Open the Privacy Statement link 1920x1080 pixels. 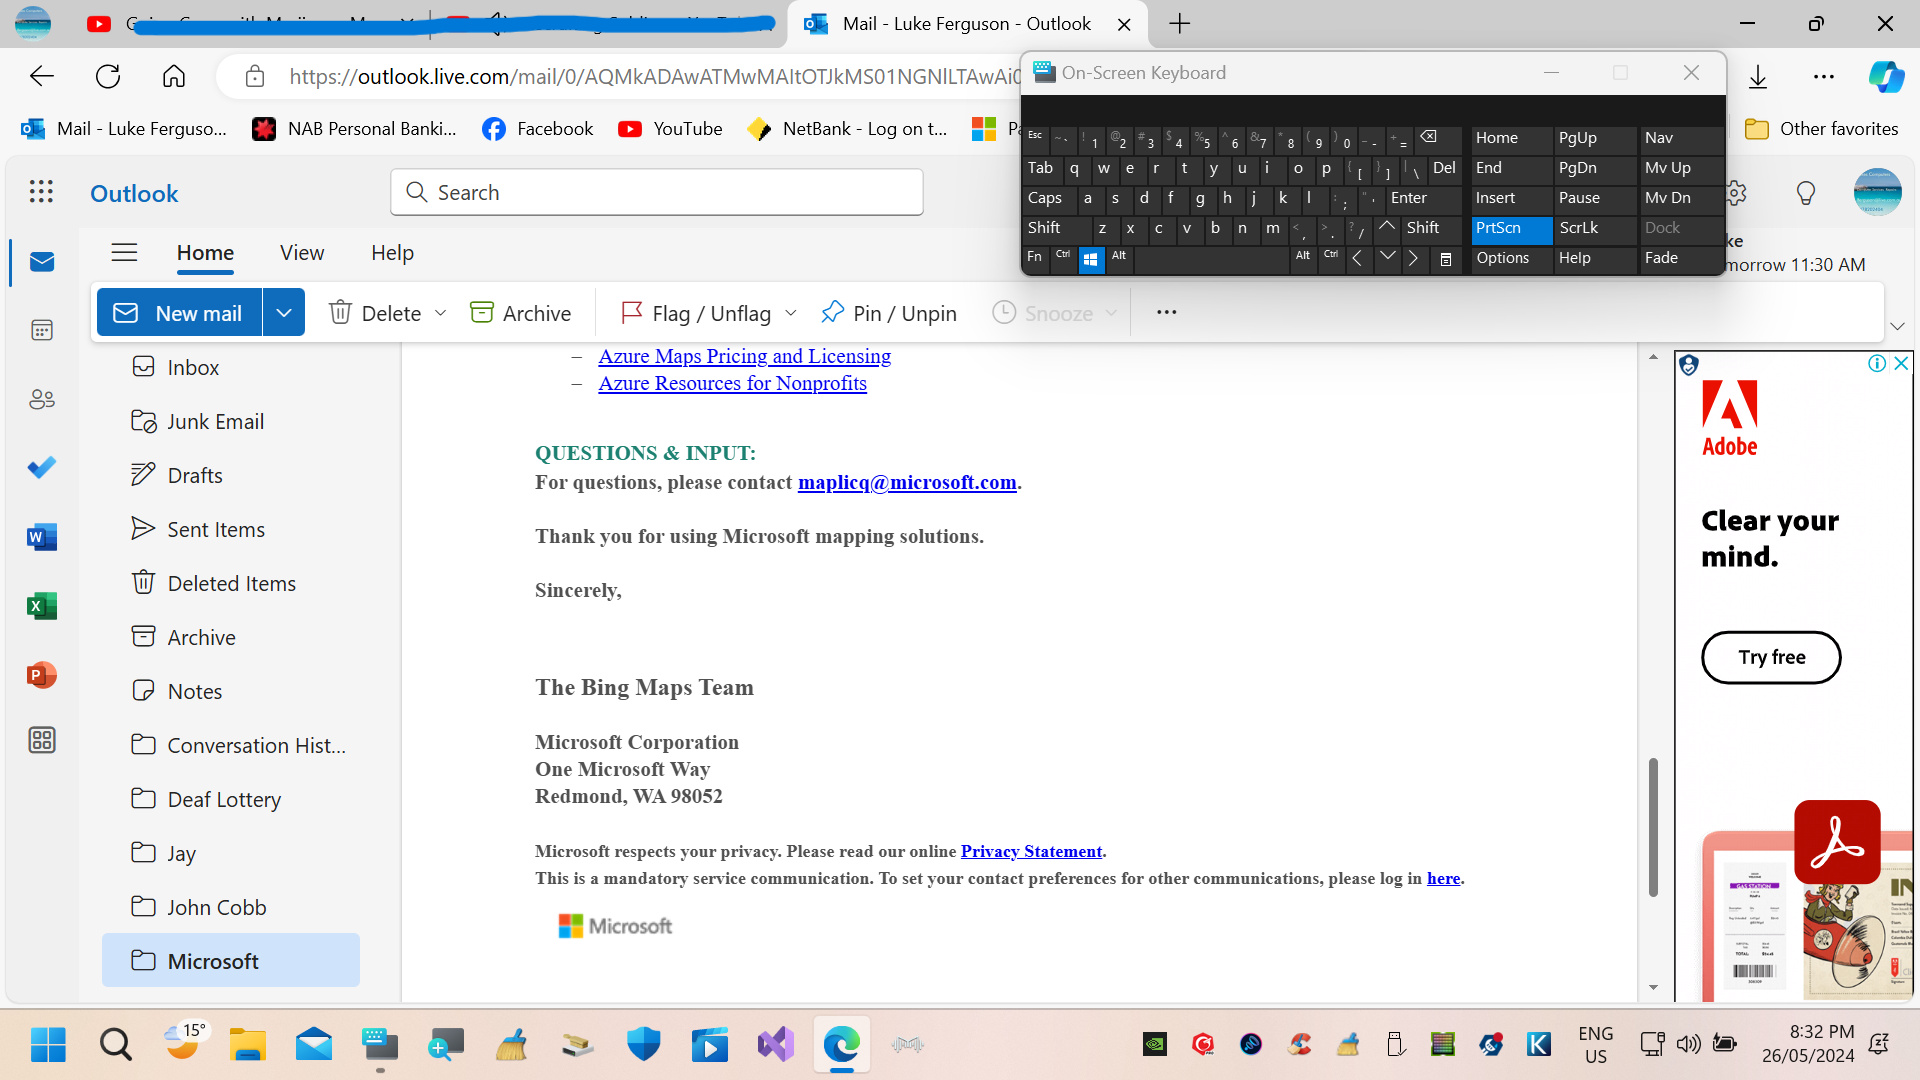(1031, 851)
